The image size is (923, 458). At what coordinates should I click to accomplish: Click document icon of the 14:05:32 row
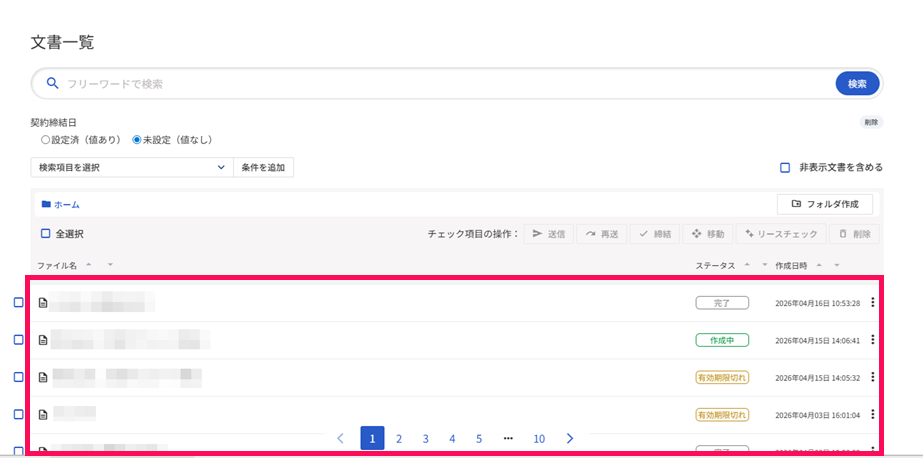[x=42, y=378]
